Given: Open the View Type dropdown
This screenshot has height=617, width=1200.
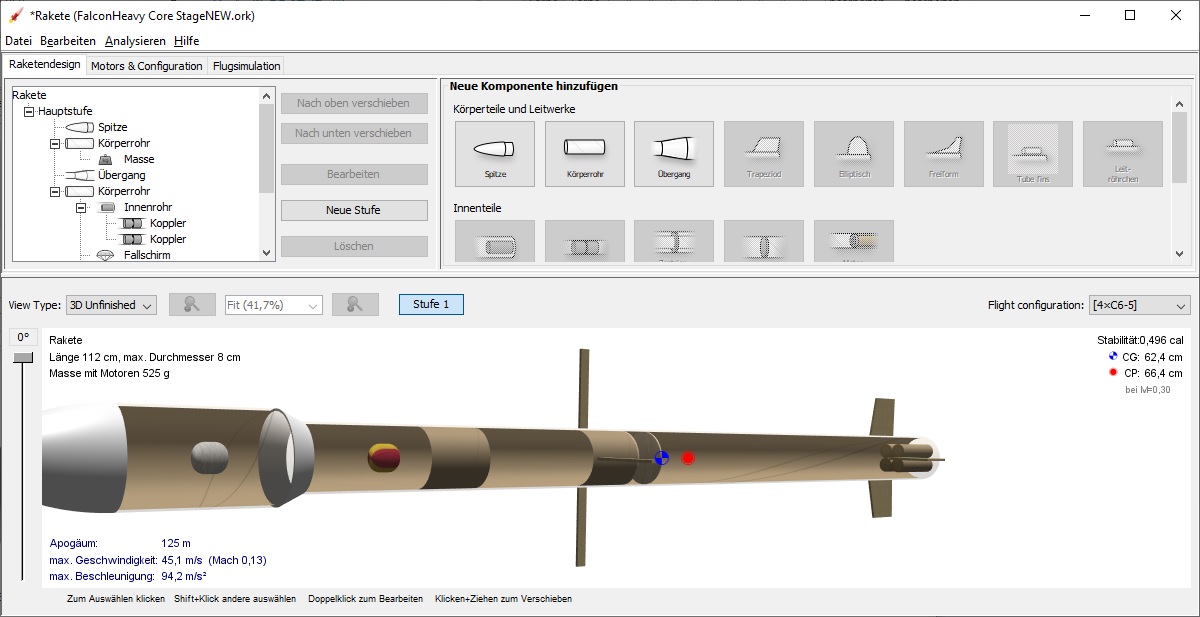Looking at the screenshot, I should (111, 305).
